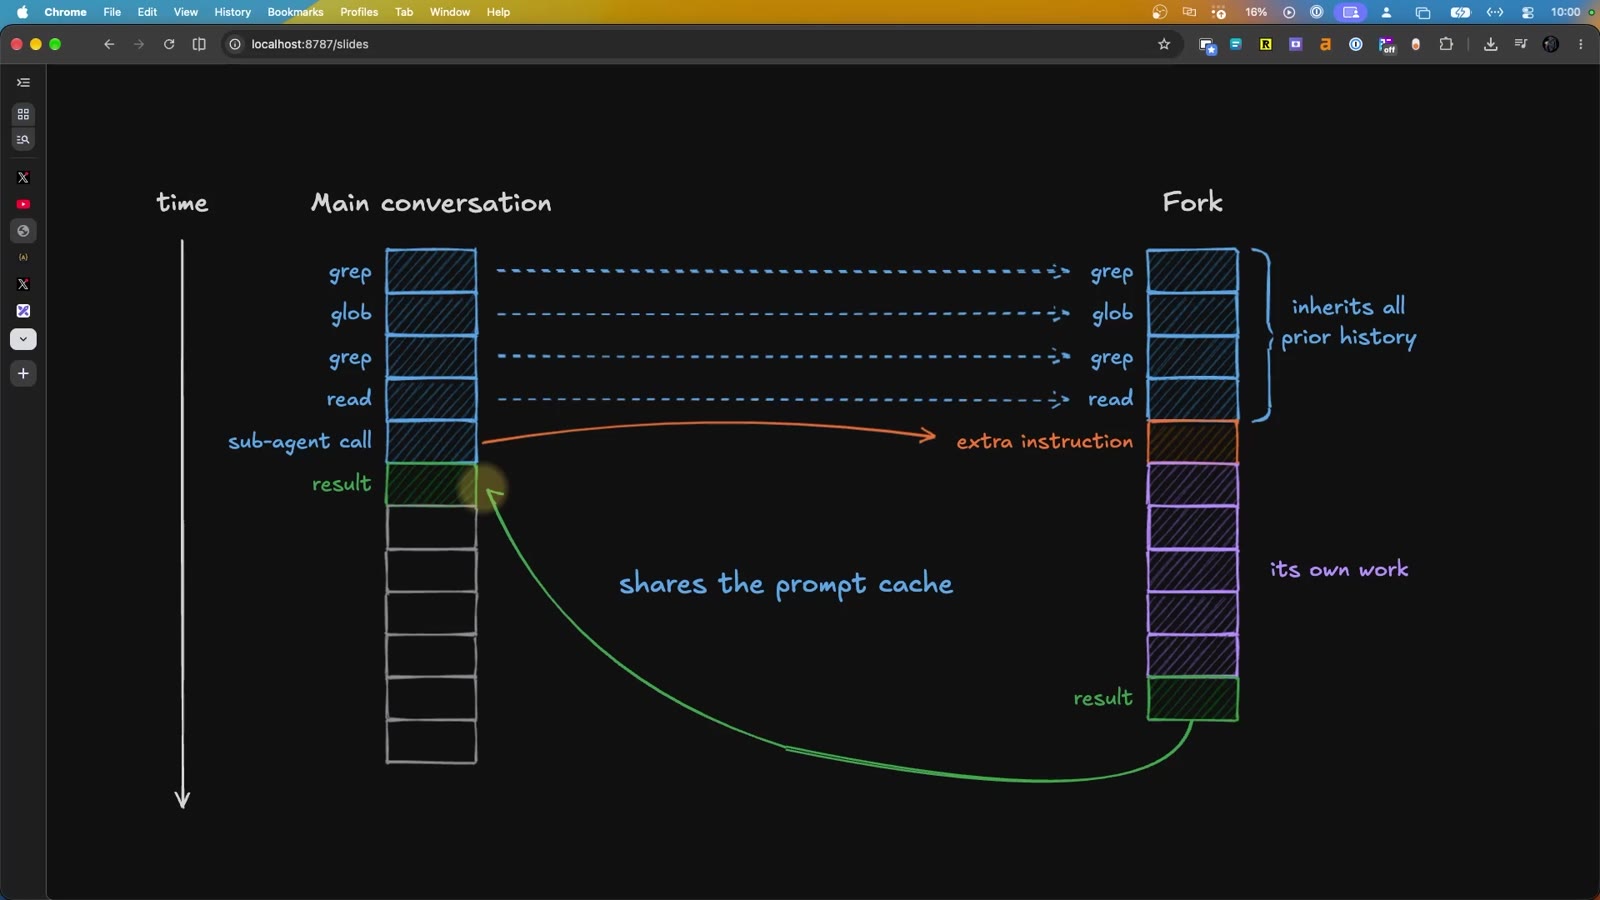The height and width of the screenshot is (900, 1600).
Task: Click the 'its own work' label
Action: click(1339, 569)
